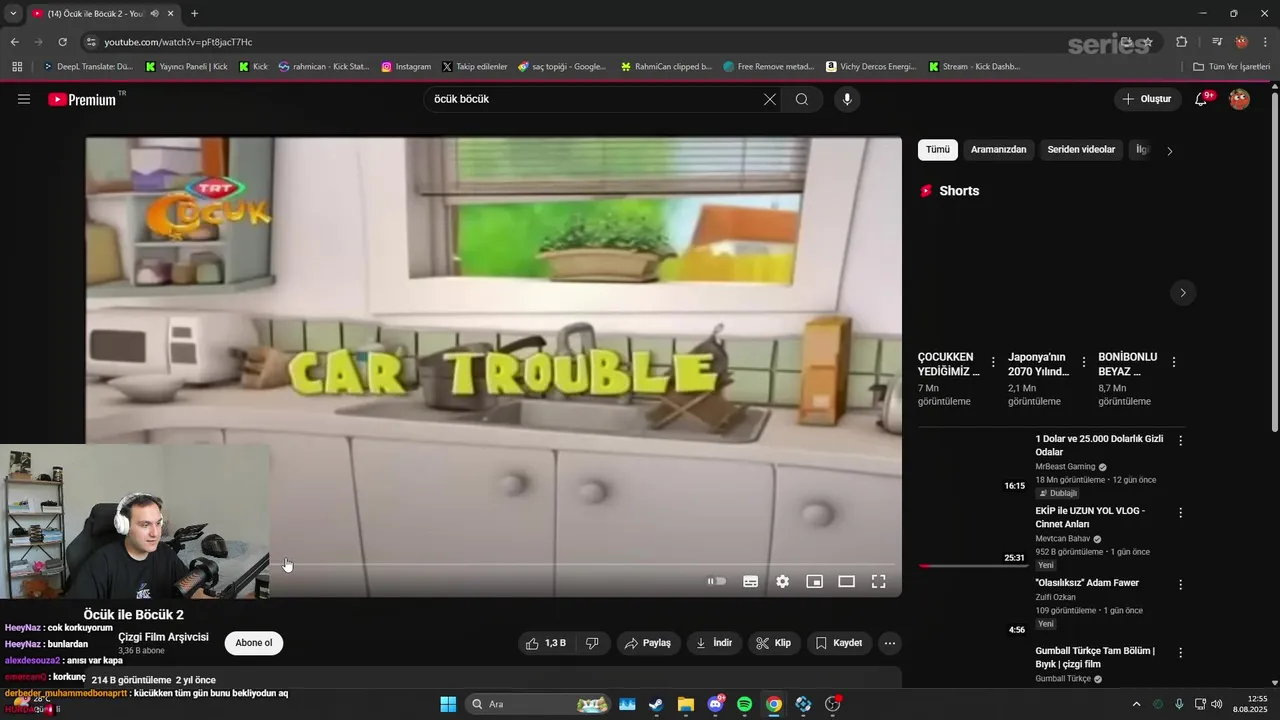
Task: Open a new Chrome tab
Action: tap(194, 13)
